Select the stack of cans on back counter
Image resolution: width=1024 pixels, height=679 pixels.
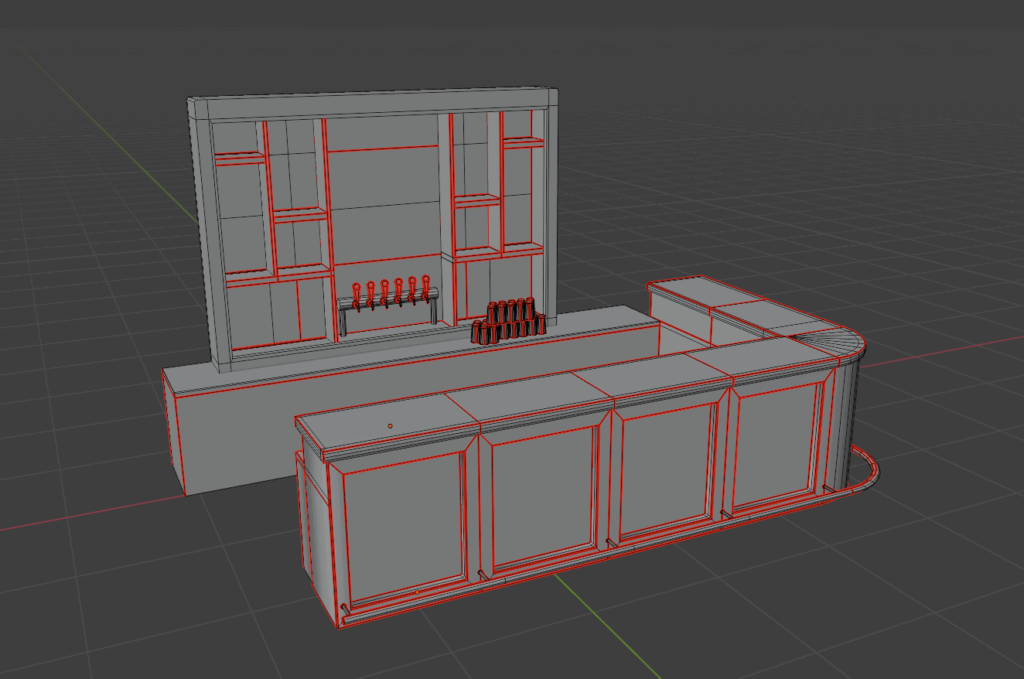pos(510,319)
